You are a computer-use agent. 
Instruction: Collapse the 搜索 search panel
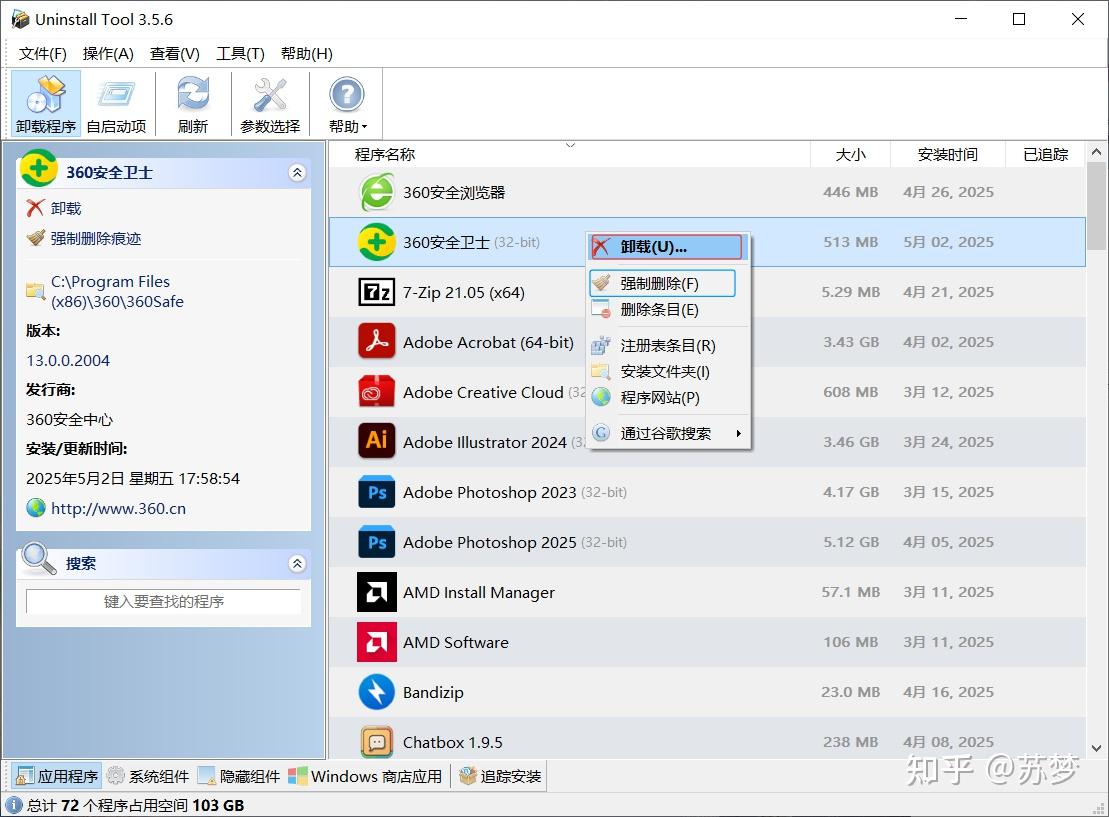[297, 563]
